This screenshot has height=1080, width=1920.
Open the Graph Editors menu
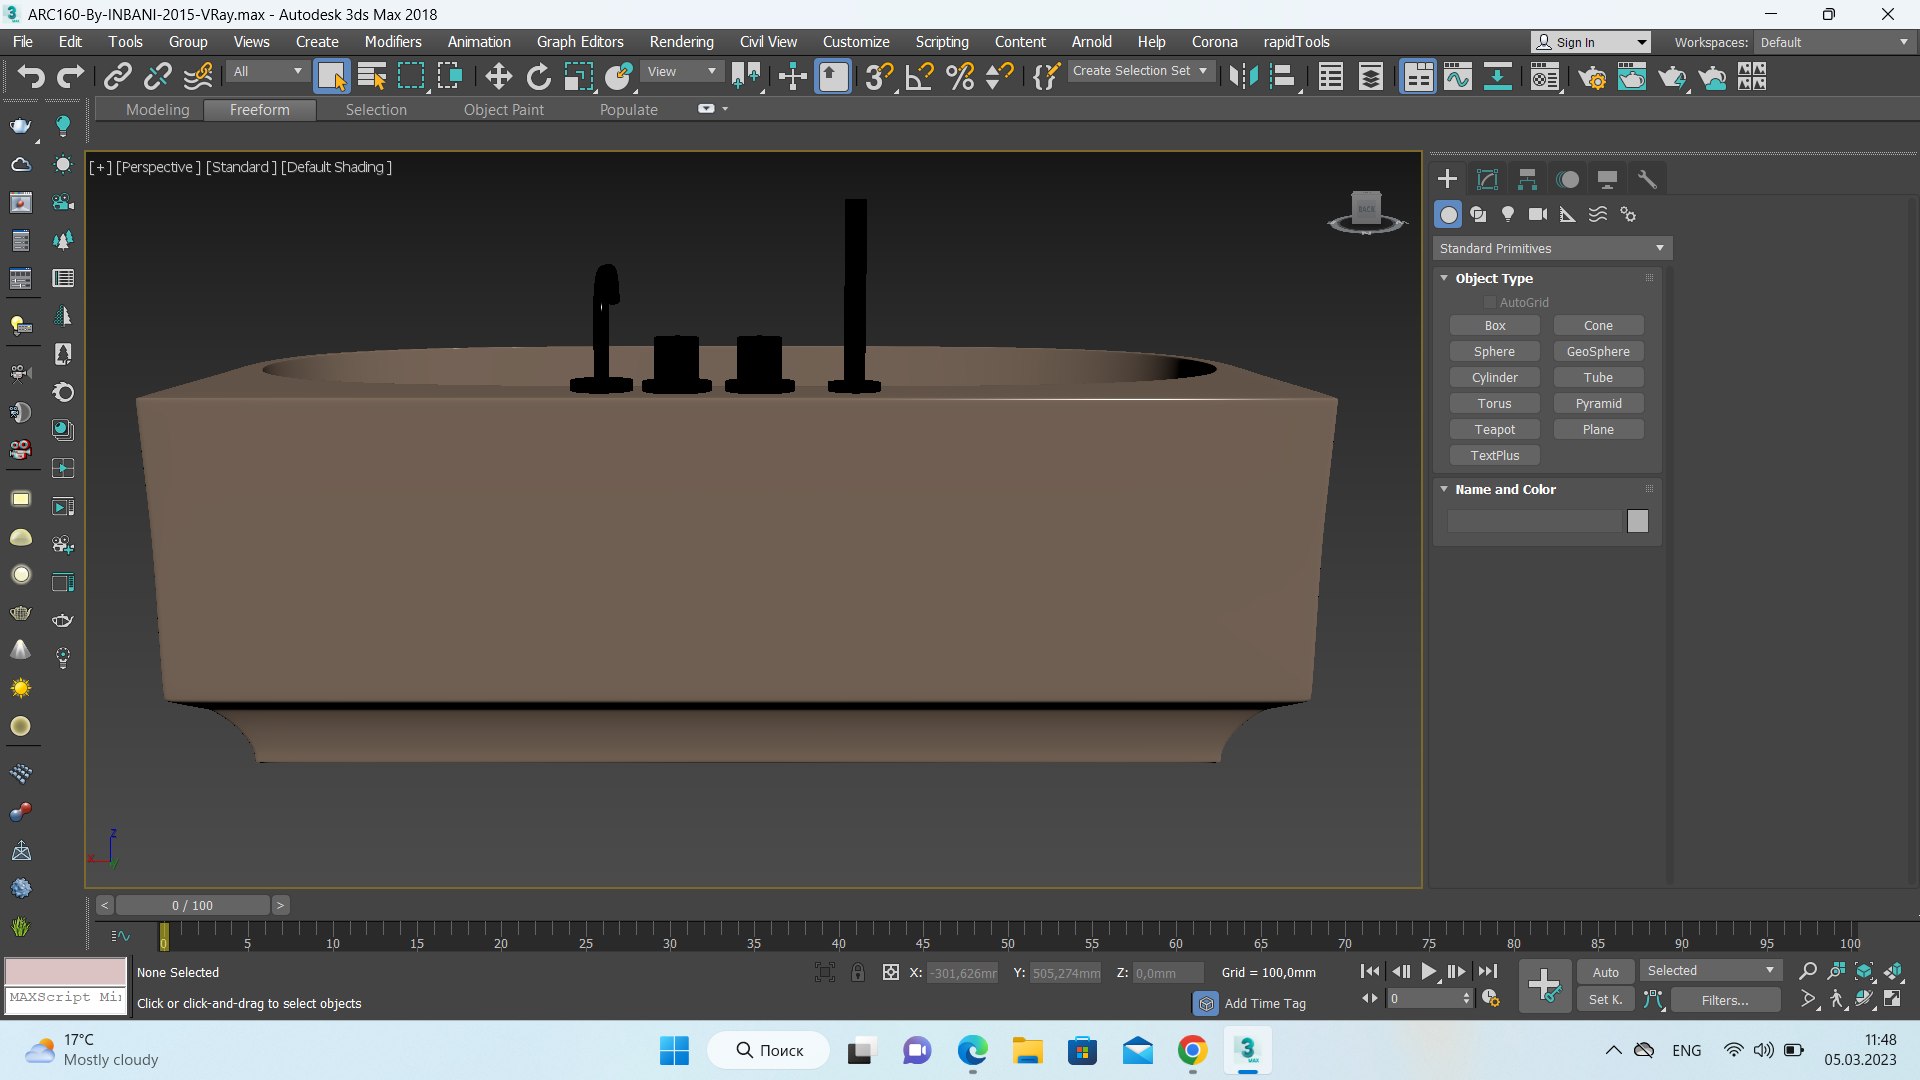point(580,42)
